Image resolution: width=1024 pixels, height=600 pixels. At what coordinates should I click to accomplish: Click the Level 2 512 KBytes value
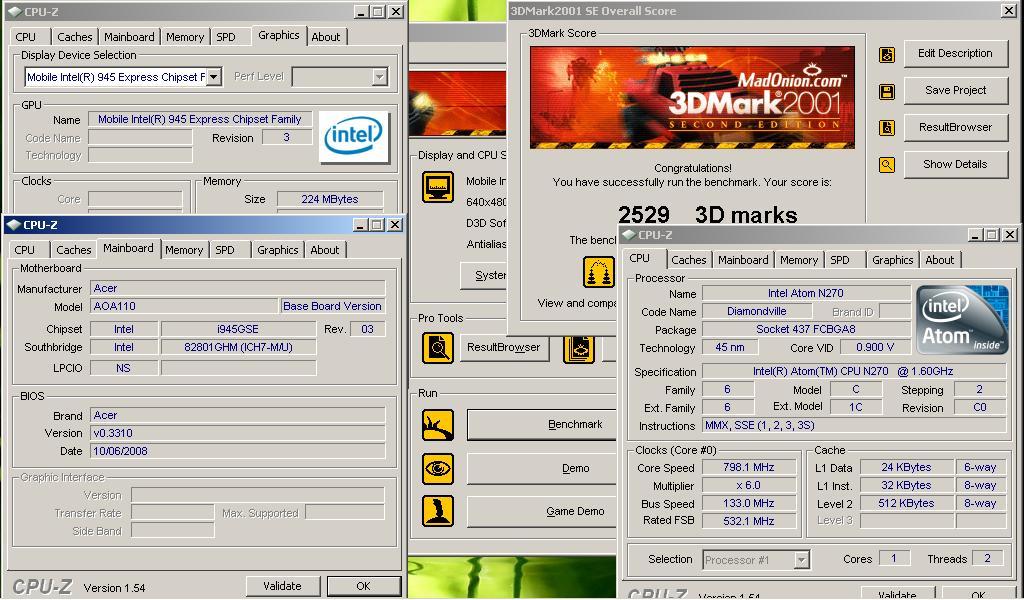pyautogui.click(x=906, y=503)
